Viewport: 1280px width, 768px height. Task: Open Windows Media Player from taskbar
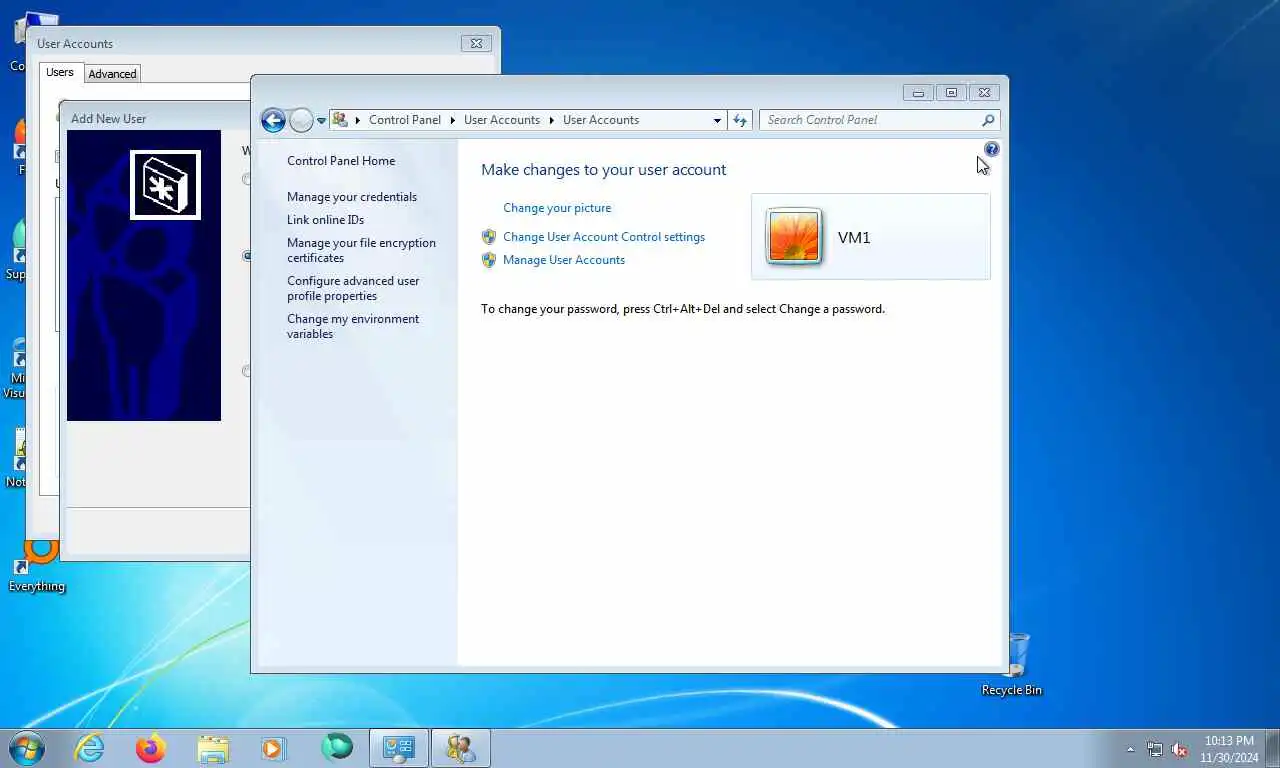pyautogui.click(x=273, y=748)
